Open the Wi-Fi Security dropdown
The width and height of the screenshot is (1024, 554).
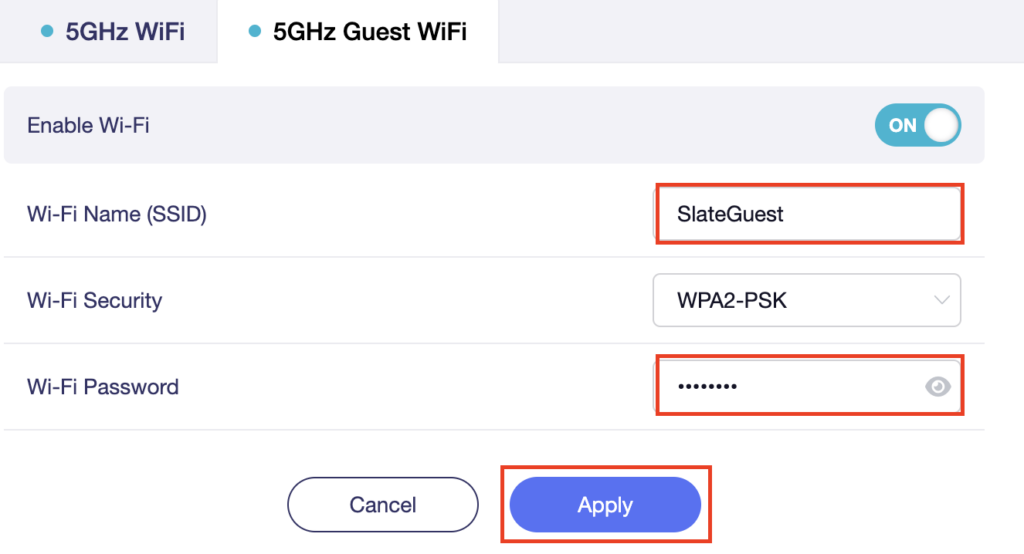tap(806, 300)
